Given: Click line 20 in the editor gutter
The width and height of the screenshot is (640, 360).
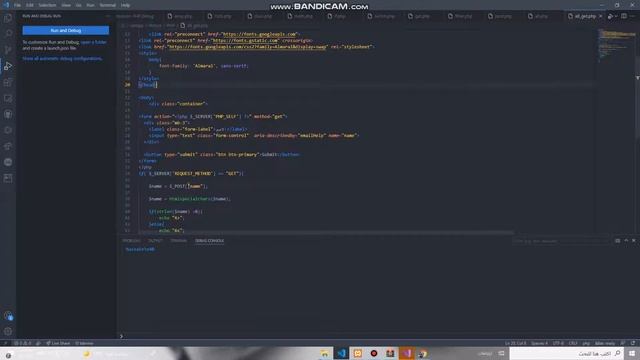Looking at the screenshot, I should coord(127,85).
